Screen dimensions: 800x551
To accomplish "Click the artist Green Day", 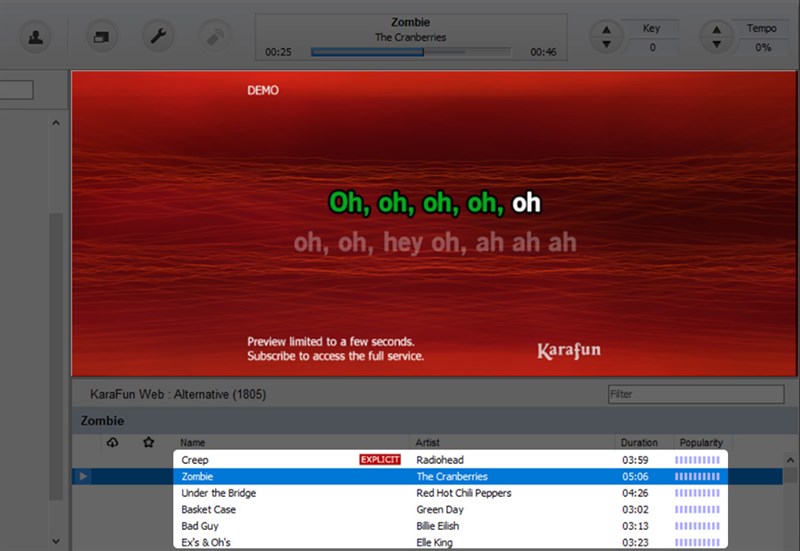I will tap(440, 509).
